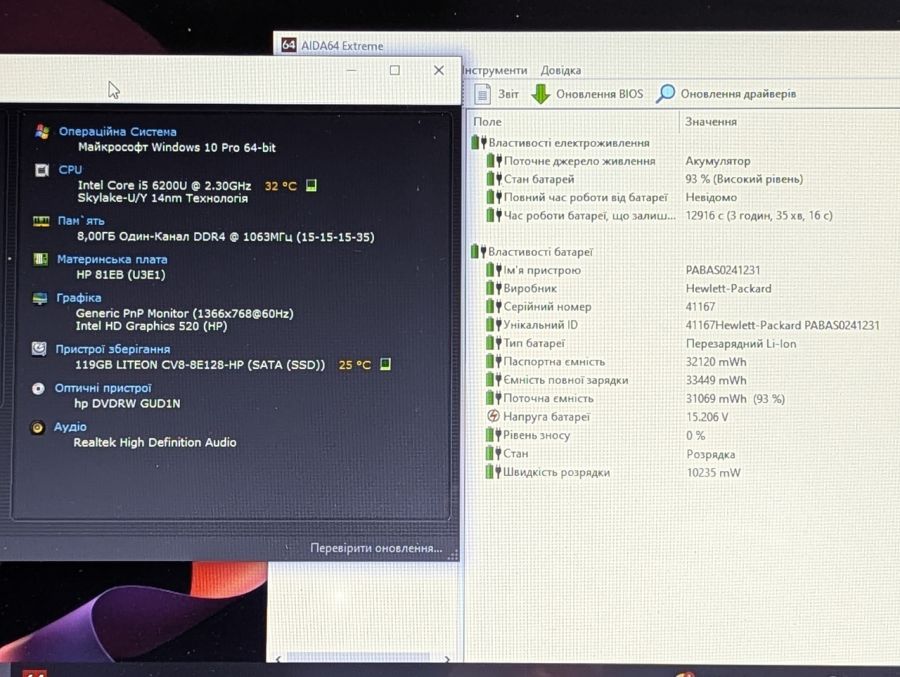Click the right arrow on the horizontal scrollbar
Viewport: 900px width, 677px height.
tap(447, 659)
